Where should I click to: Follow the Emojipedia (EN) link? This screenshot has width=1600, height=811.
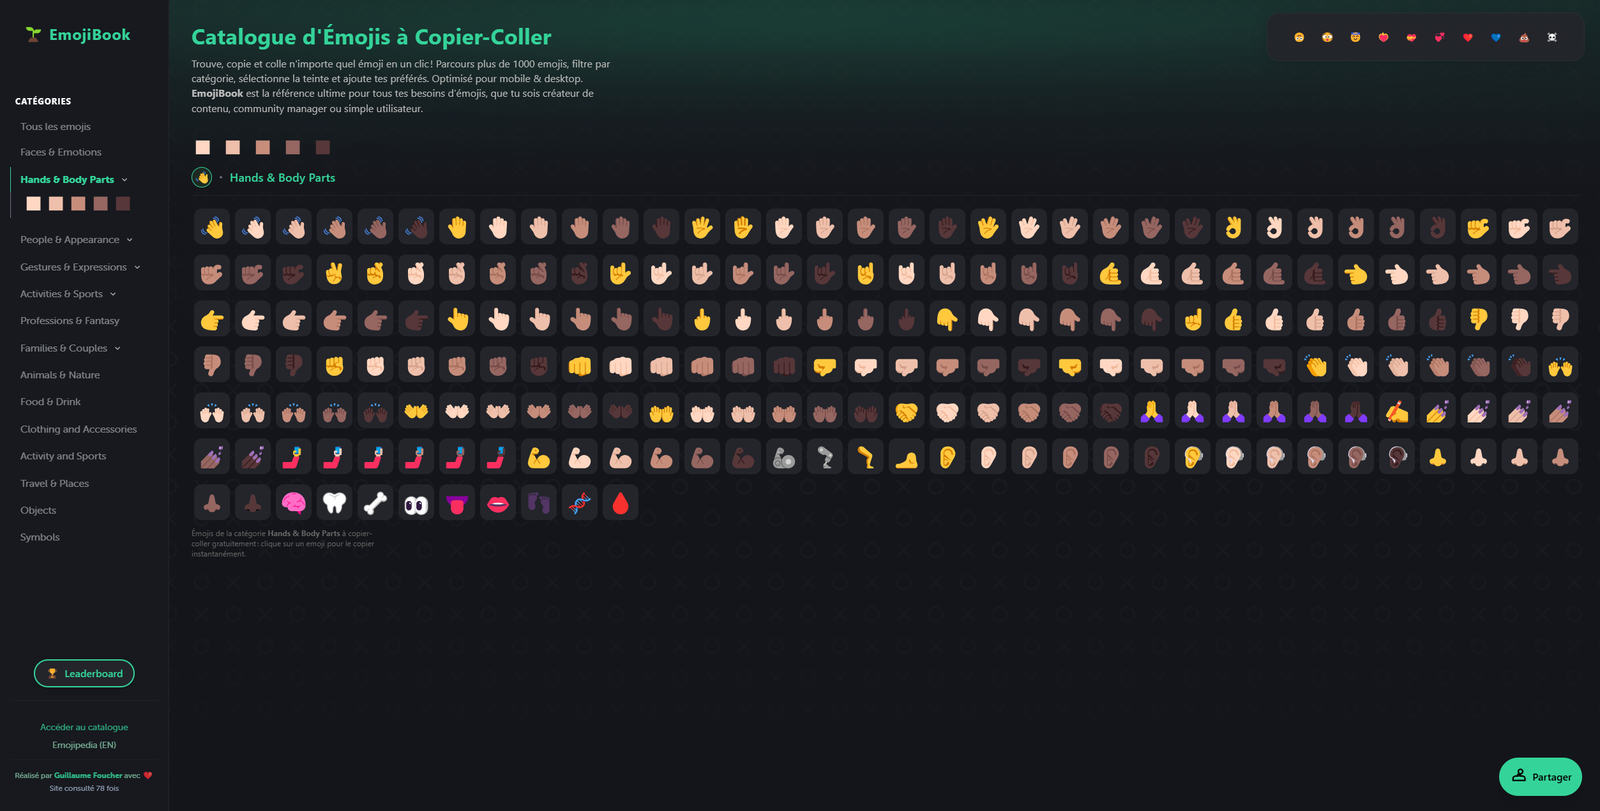coord(84,745)
